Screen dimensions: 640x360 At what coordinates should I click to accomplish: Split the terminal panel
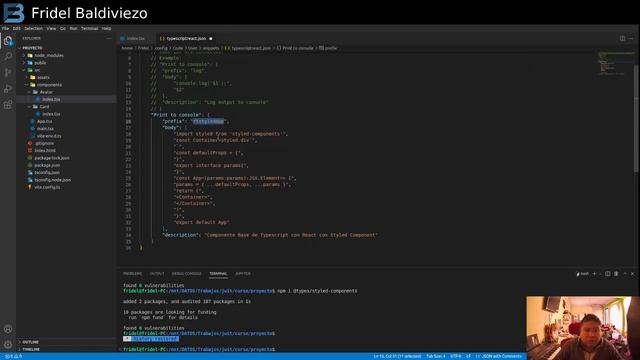click(x=608, y=274)
